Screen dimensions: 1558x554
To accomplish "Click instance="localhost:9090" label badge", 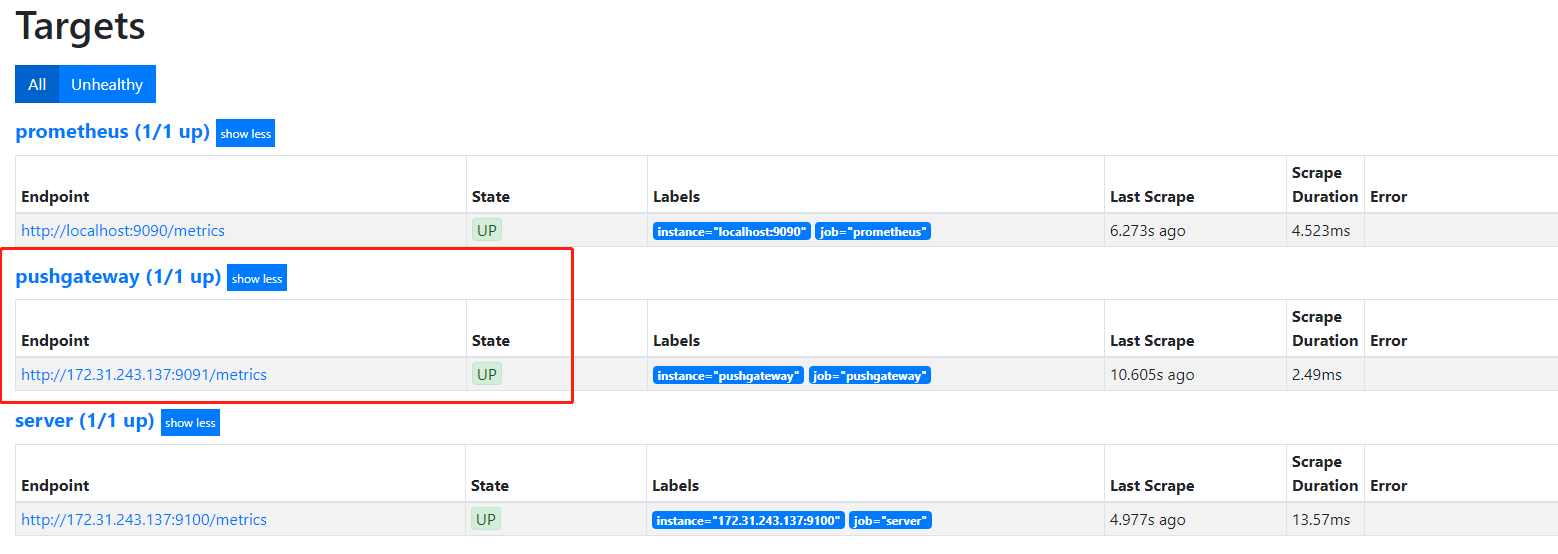I will 732,231.
